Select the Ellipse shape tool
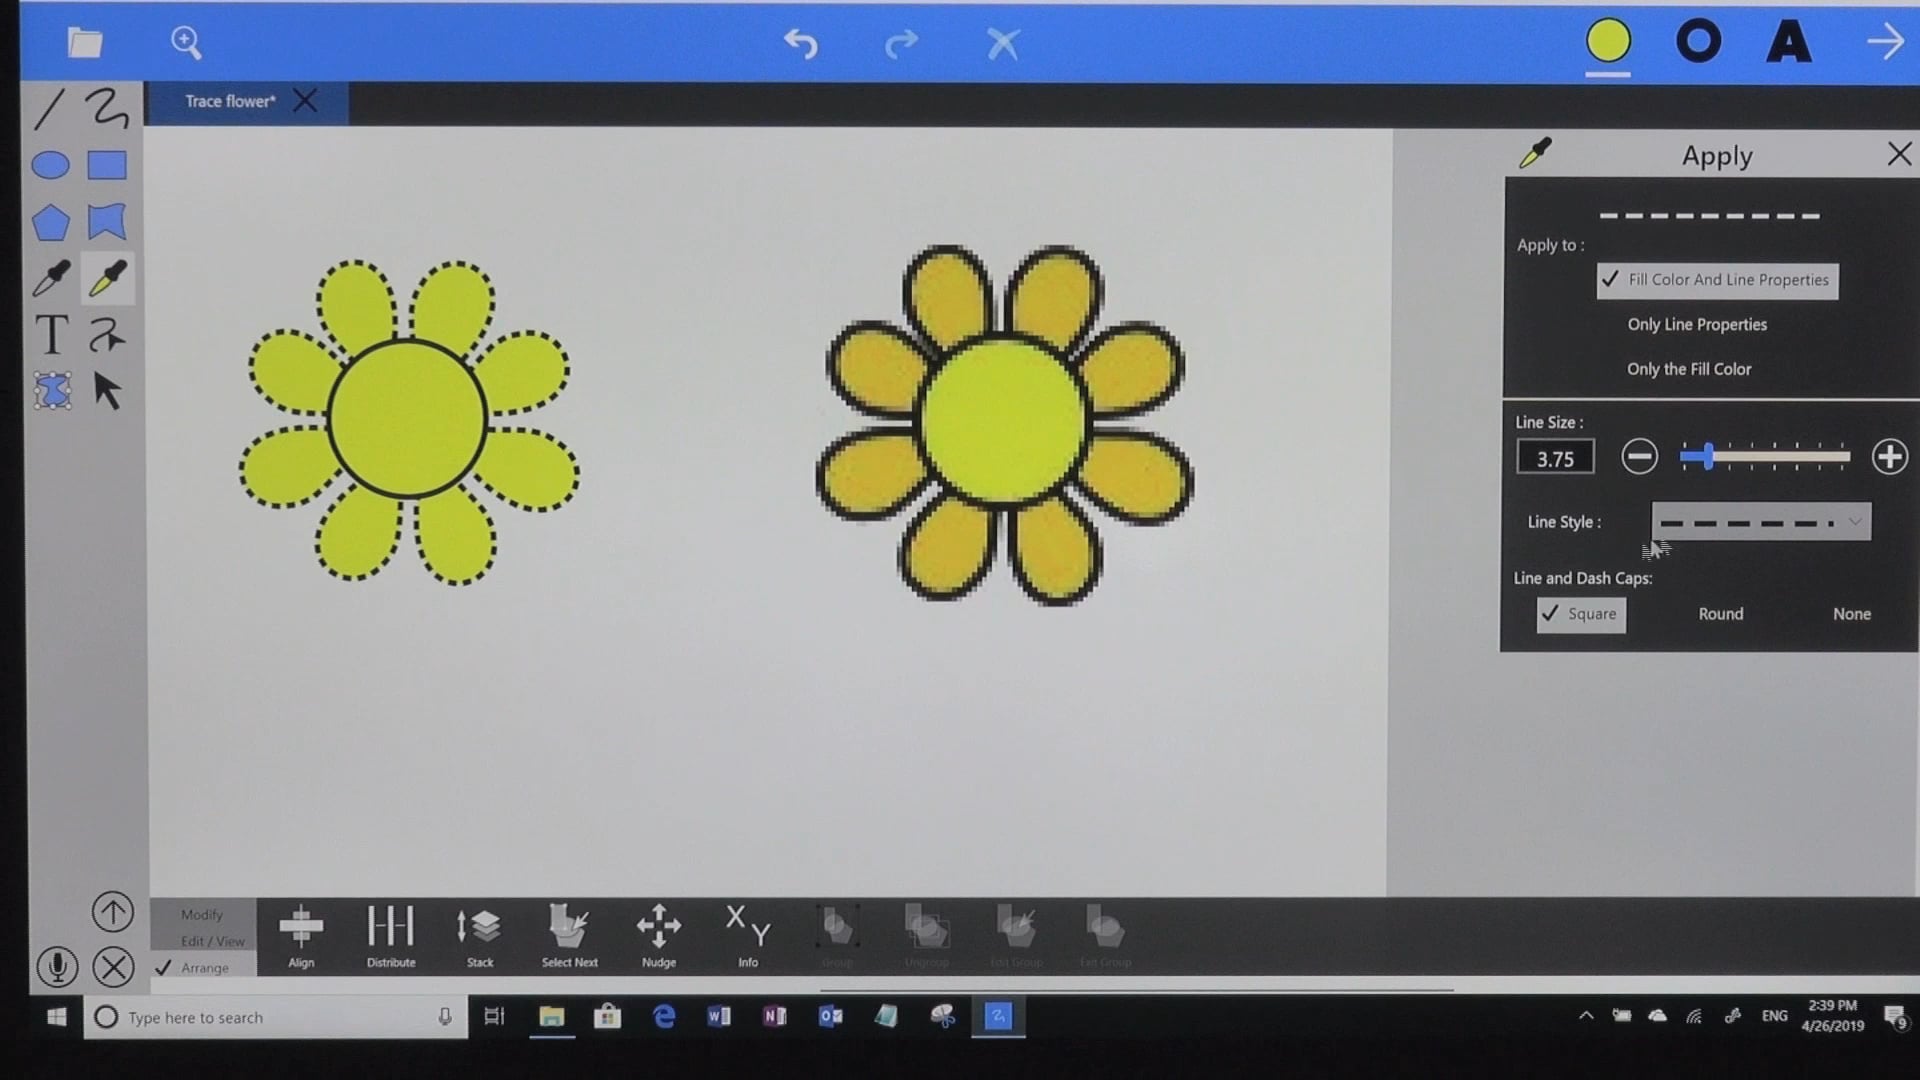 tap(50, 165)
